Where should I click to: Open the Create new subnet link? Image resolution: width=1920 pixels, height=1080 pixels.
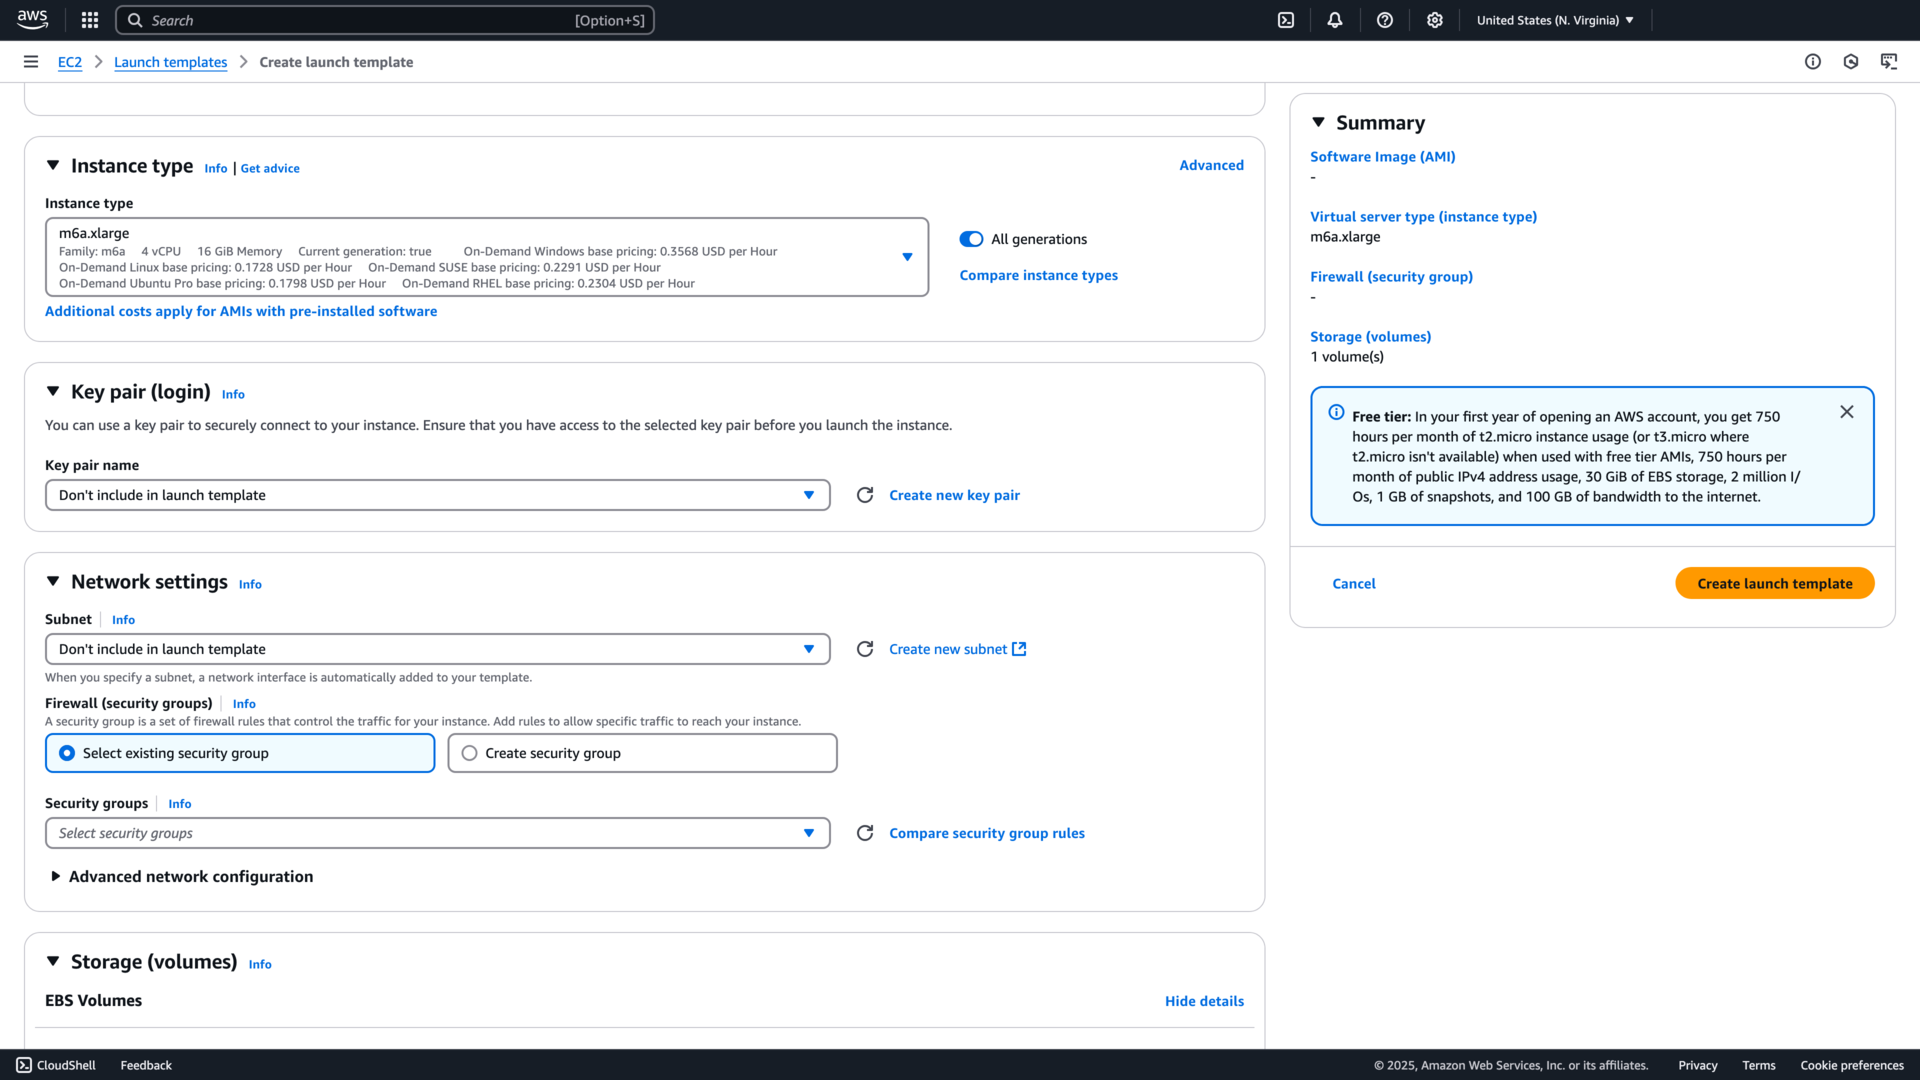coord(957,649)
